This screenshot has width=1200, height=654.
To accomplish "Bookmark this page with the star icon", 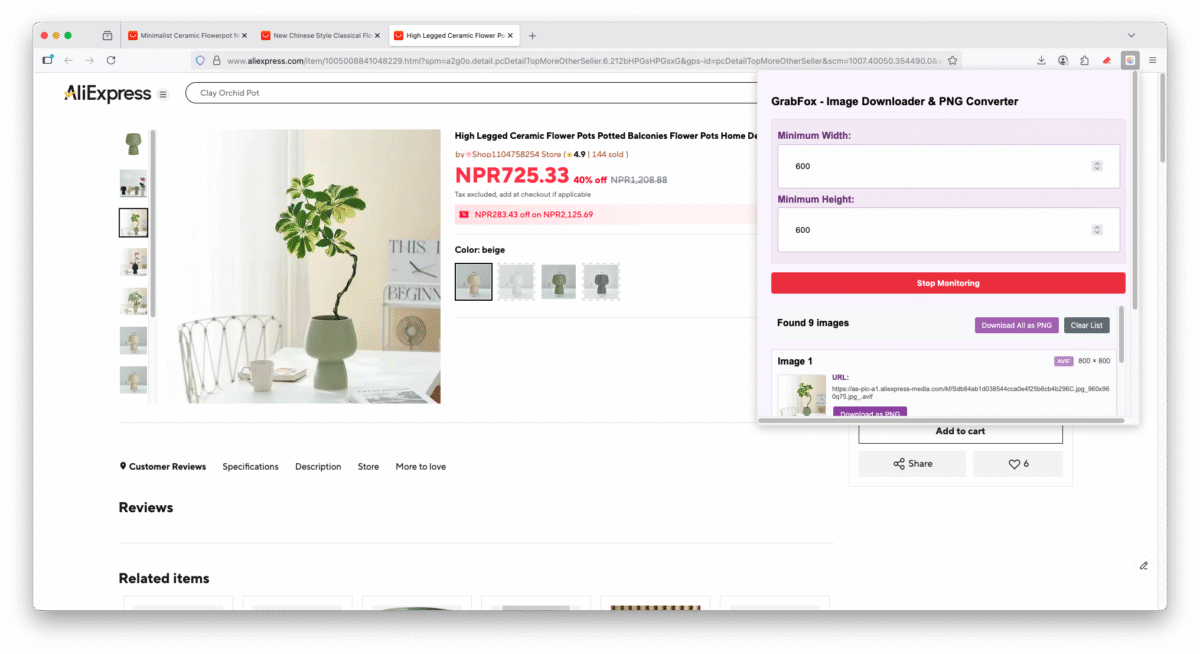I will (x=953, y=60).
